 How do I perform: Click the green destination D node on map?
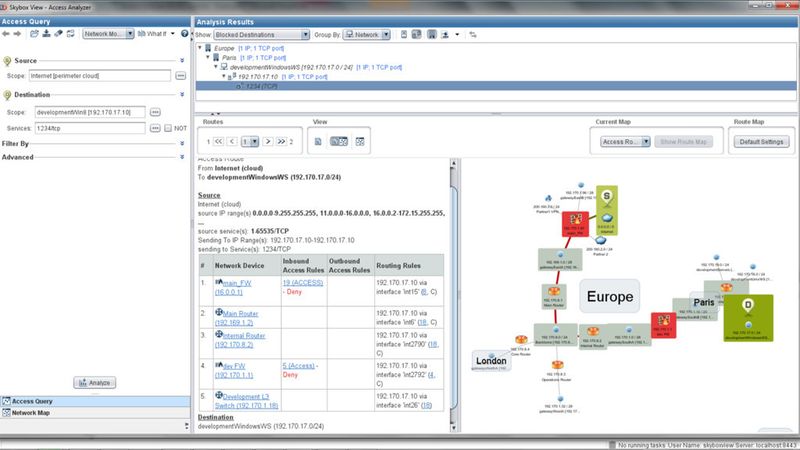[x=748, y=318]
